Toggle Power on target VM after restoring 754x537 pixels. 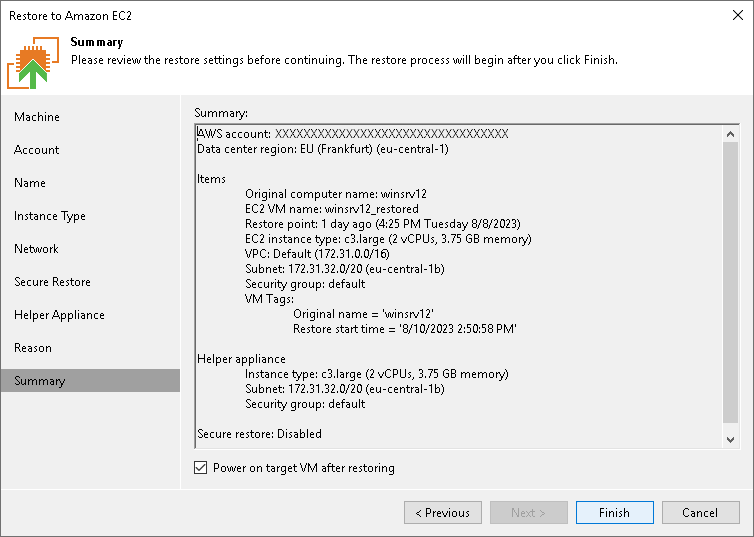coord(201,468)
